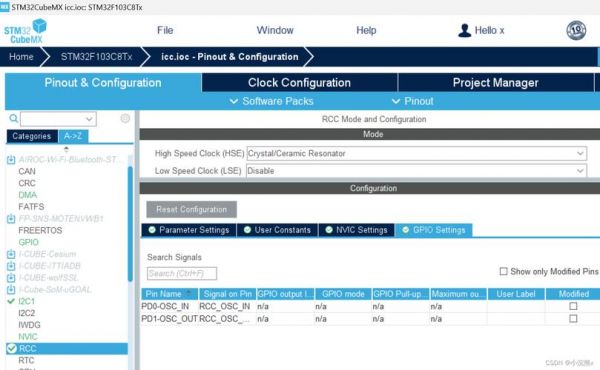
Task: Click the download icon next to AIROC-Wi-Fi-Bluetooth
Action: click(11, 160)
